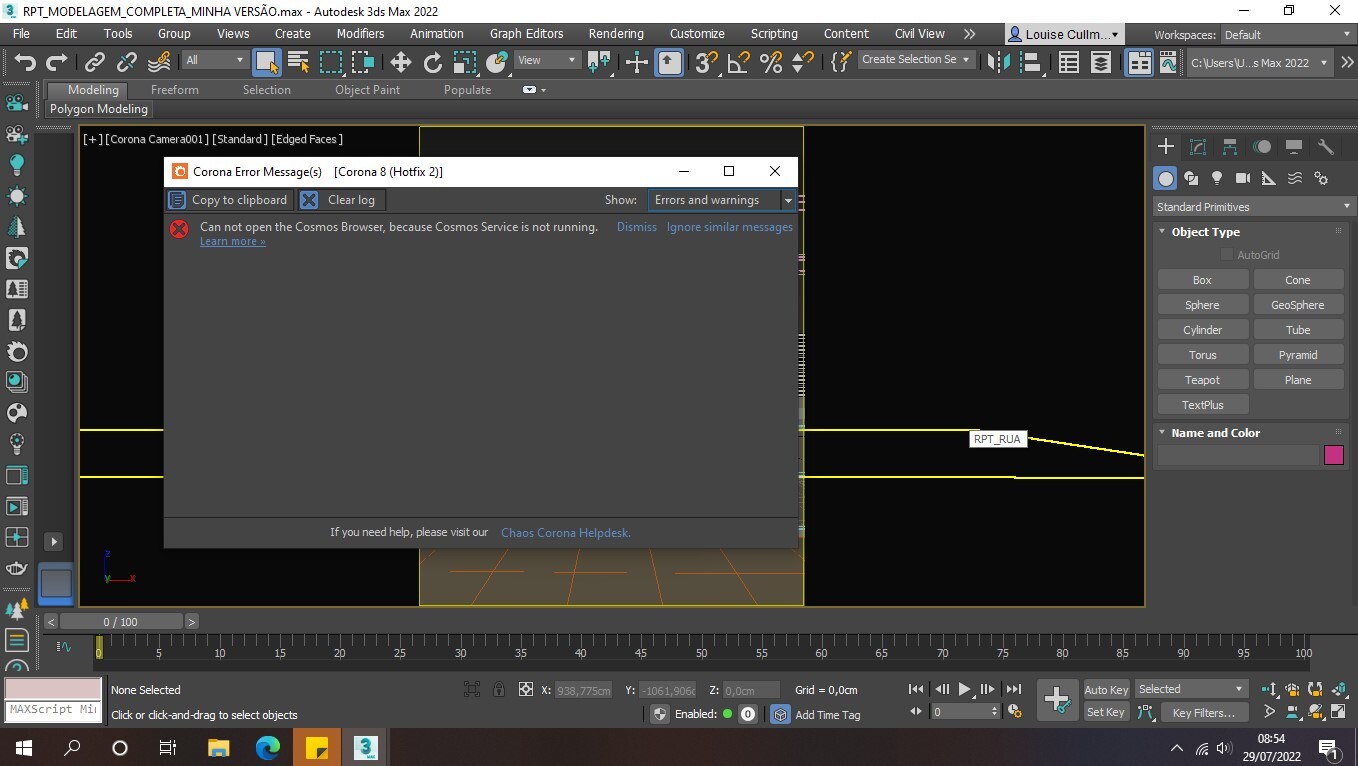Open Microsoft Edge from taskbar
Screen dimensions: 1358x766
pyautogui.click(x=268, y=747)
